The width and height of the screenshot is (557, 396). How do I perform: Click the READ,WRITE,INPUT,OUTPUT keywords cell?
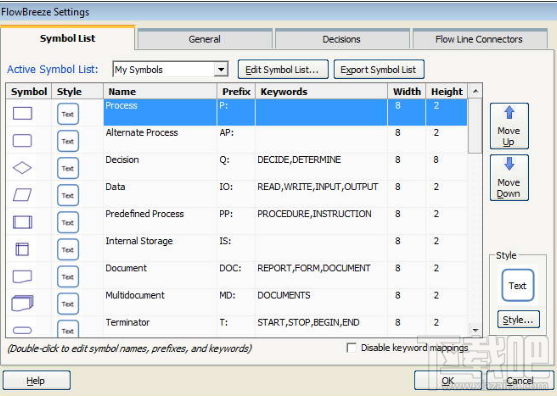321,194
